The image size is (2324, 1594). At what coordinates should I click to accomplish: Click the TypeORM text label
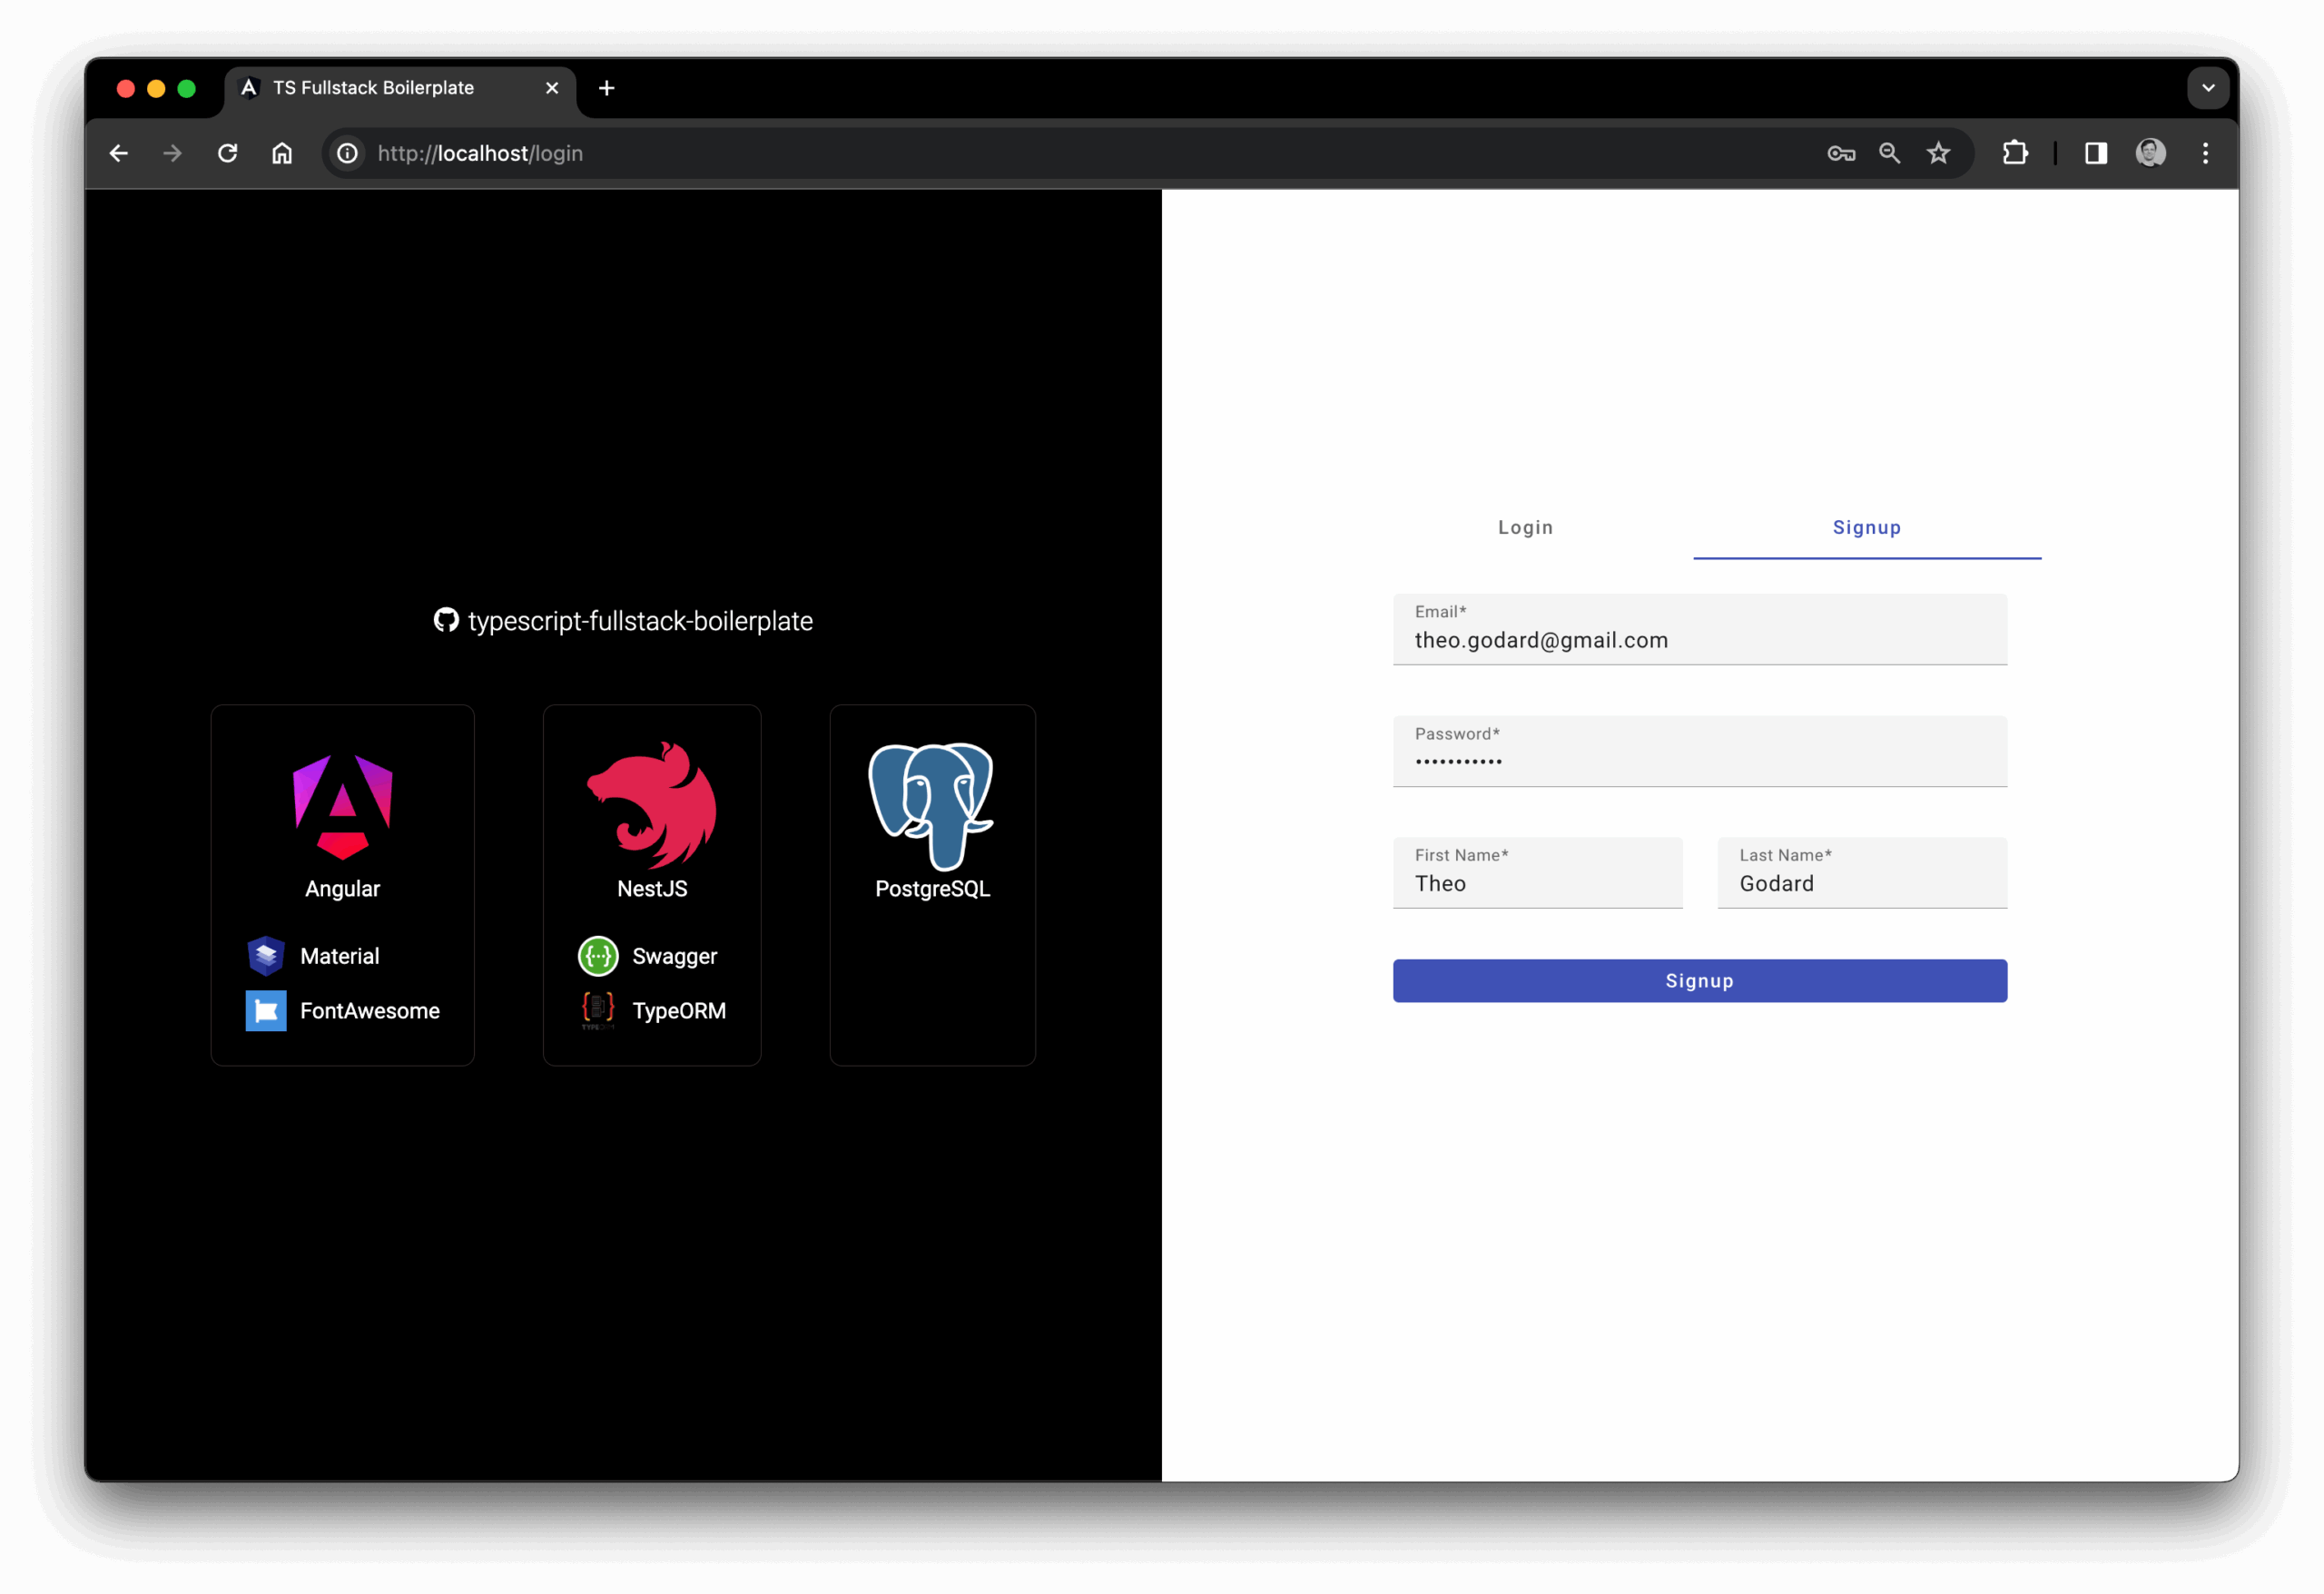click(x=679, y=1010)
